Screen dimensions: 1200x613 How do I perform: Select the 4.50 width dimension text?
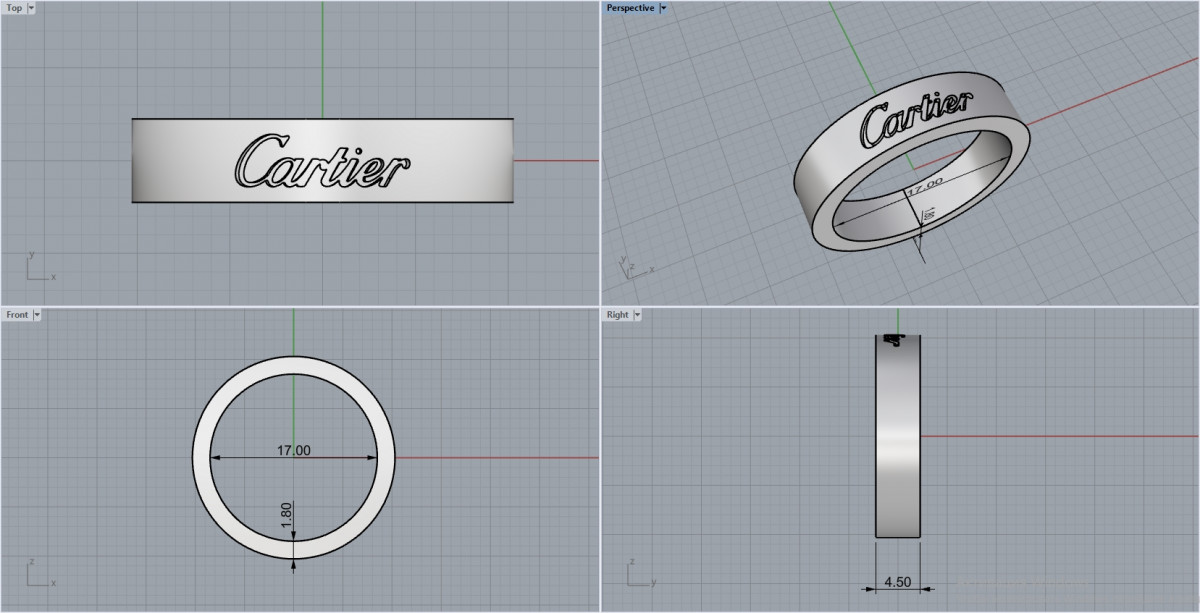coord(897,582)
